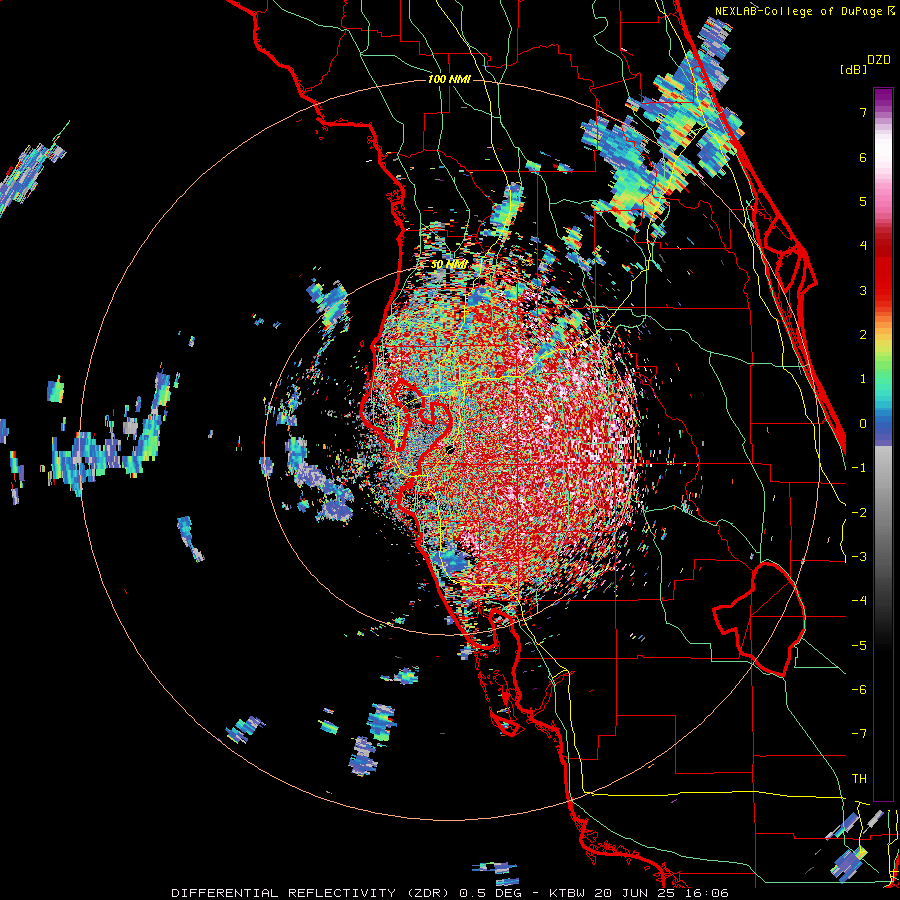Click the -1 value on color scale
900x900 pixels.
pyautogui.click(x=859, y=468)
